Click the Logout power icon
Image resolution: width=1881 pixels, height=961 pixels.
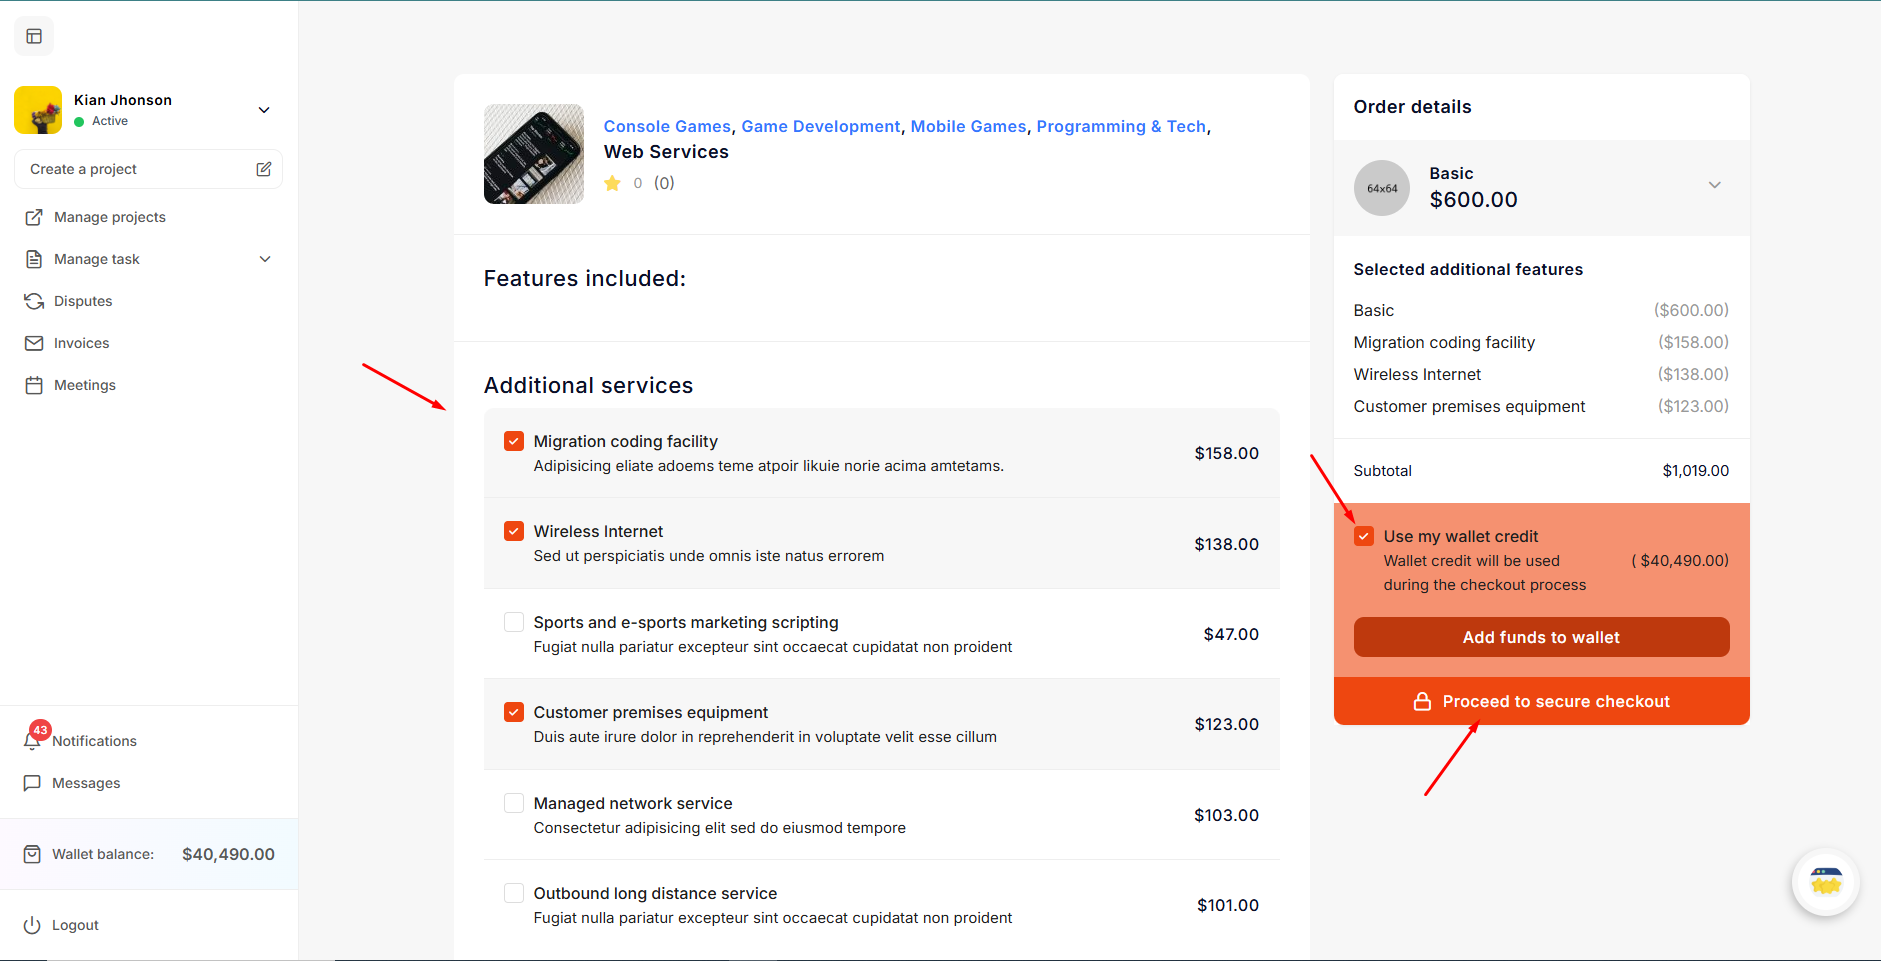pyautogui.click(x=32, y=925)
